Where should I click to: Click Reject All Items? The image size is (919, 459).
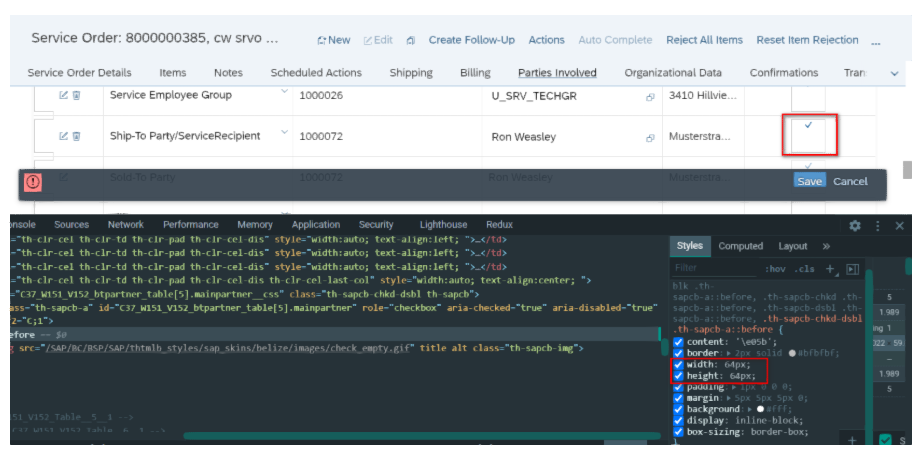704,40
